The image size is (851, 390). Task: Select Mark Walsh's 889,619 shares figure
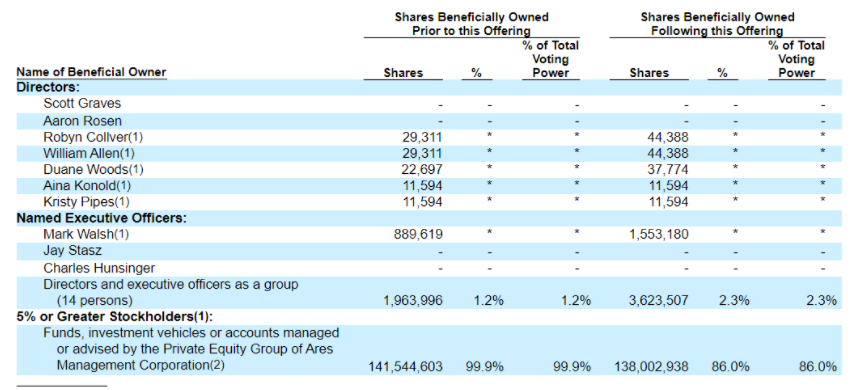pyautogui.click(x=418, y=235)
